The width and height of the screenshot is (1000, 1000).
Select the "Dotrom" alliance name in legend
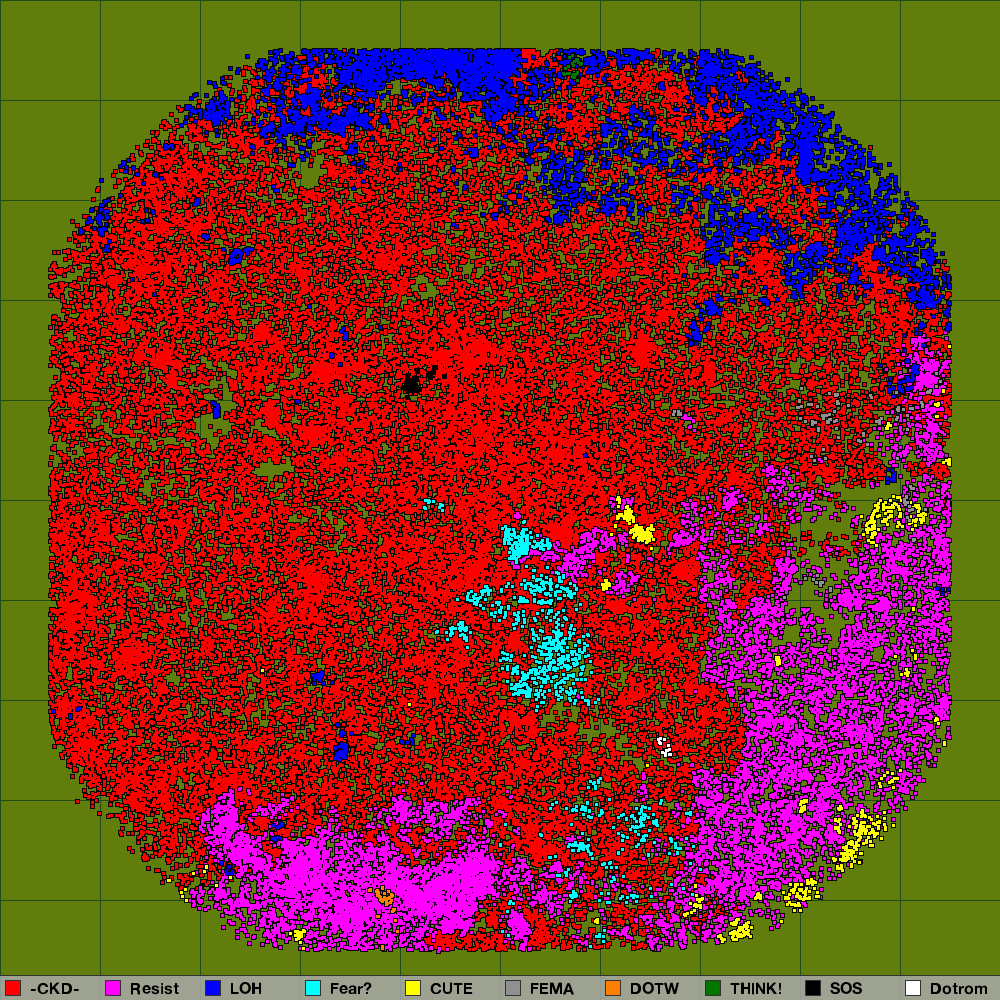(x=958, y=988)
